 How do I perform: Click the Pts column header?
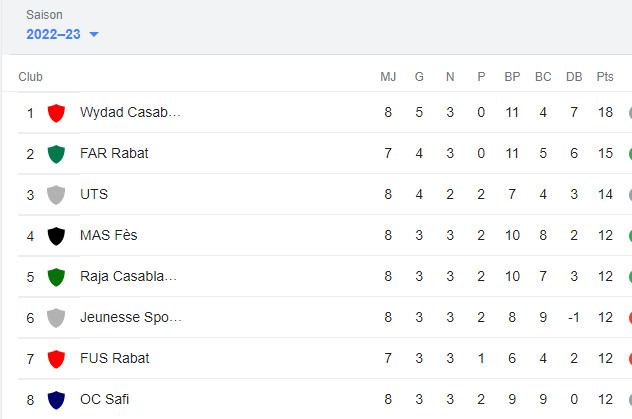pyautogui.click(x=605, y=77)
